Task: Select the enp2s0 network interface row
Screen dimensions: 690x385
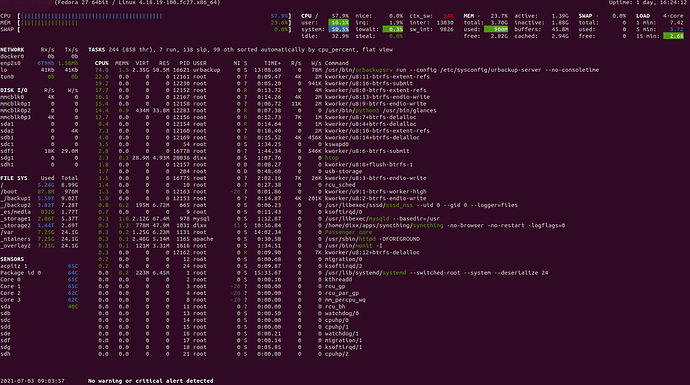Action: pyautogui.click(x=39, y=63)
